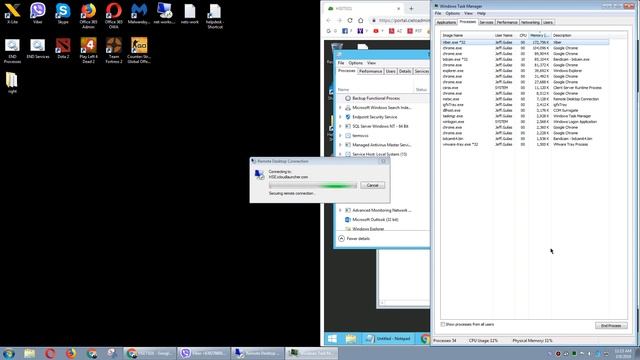Open remote session Start button
The width and height of the screenshot is (640, 360).
[x=332, y=338]
